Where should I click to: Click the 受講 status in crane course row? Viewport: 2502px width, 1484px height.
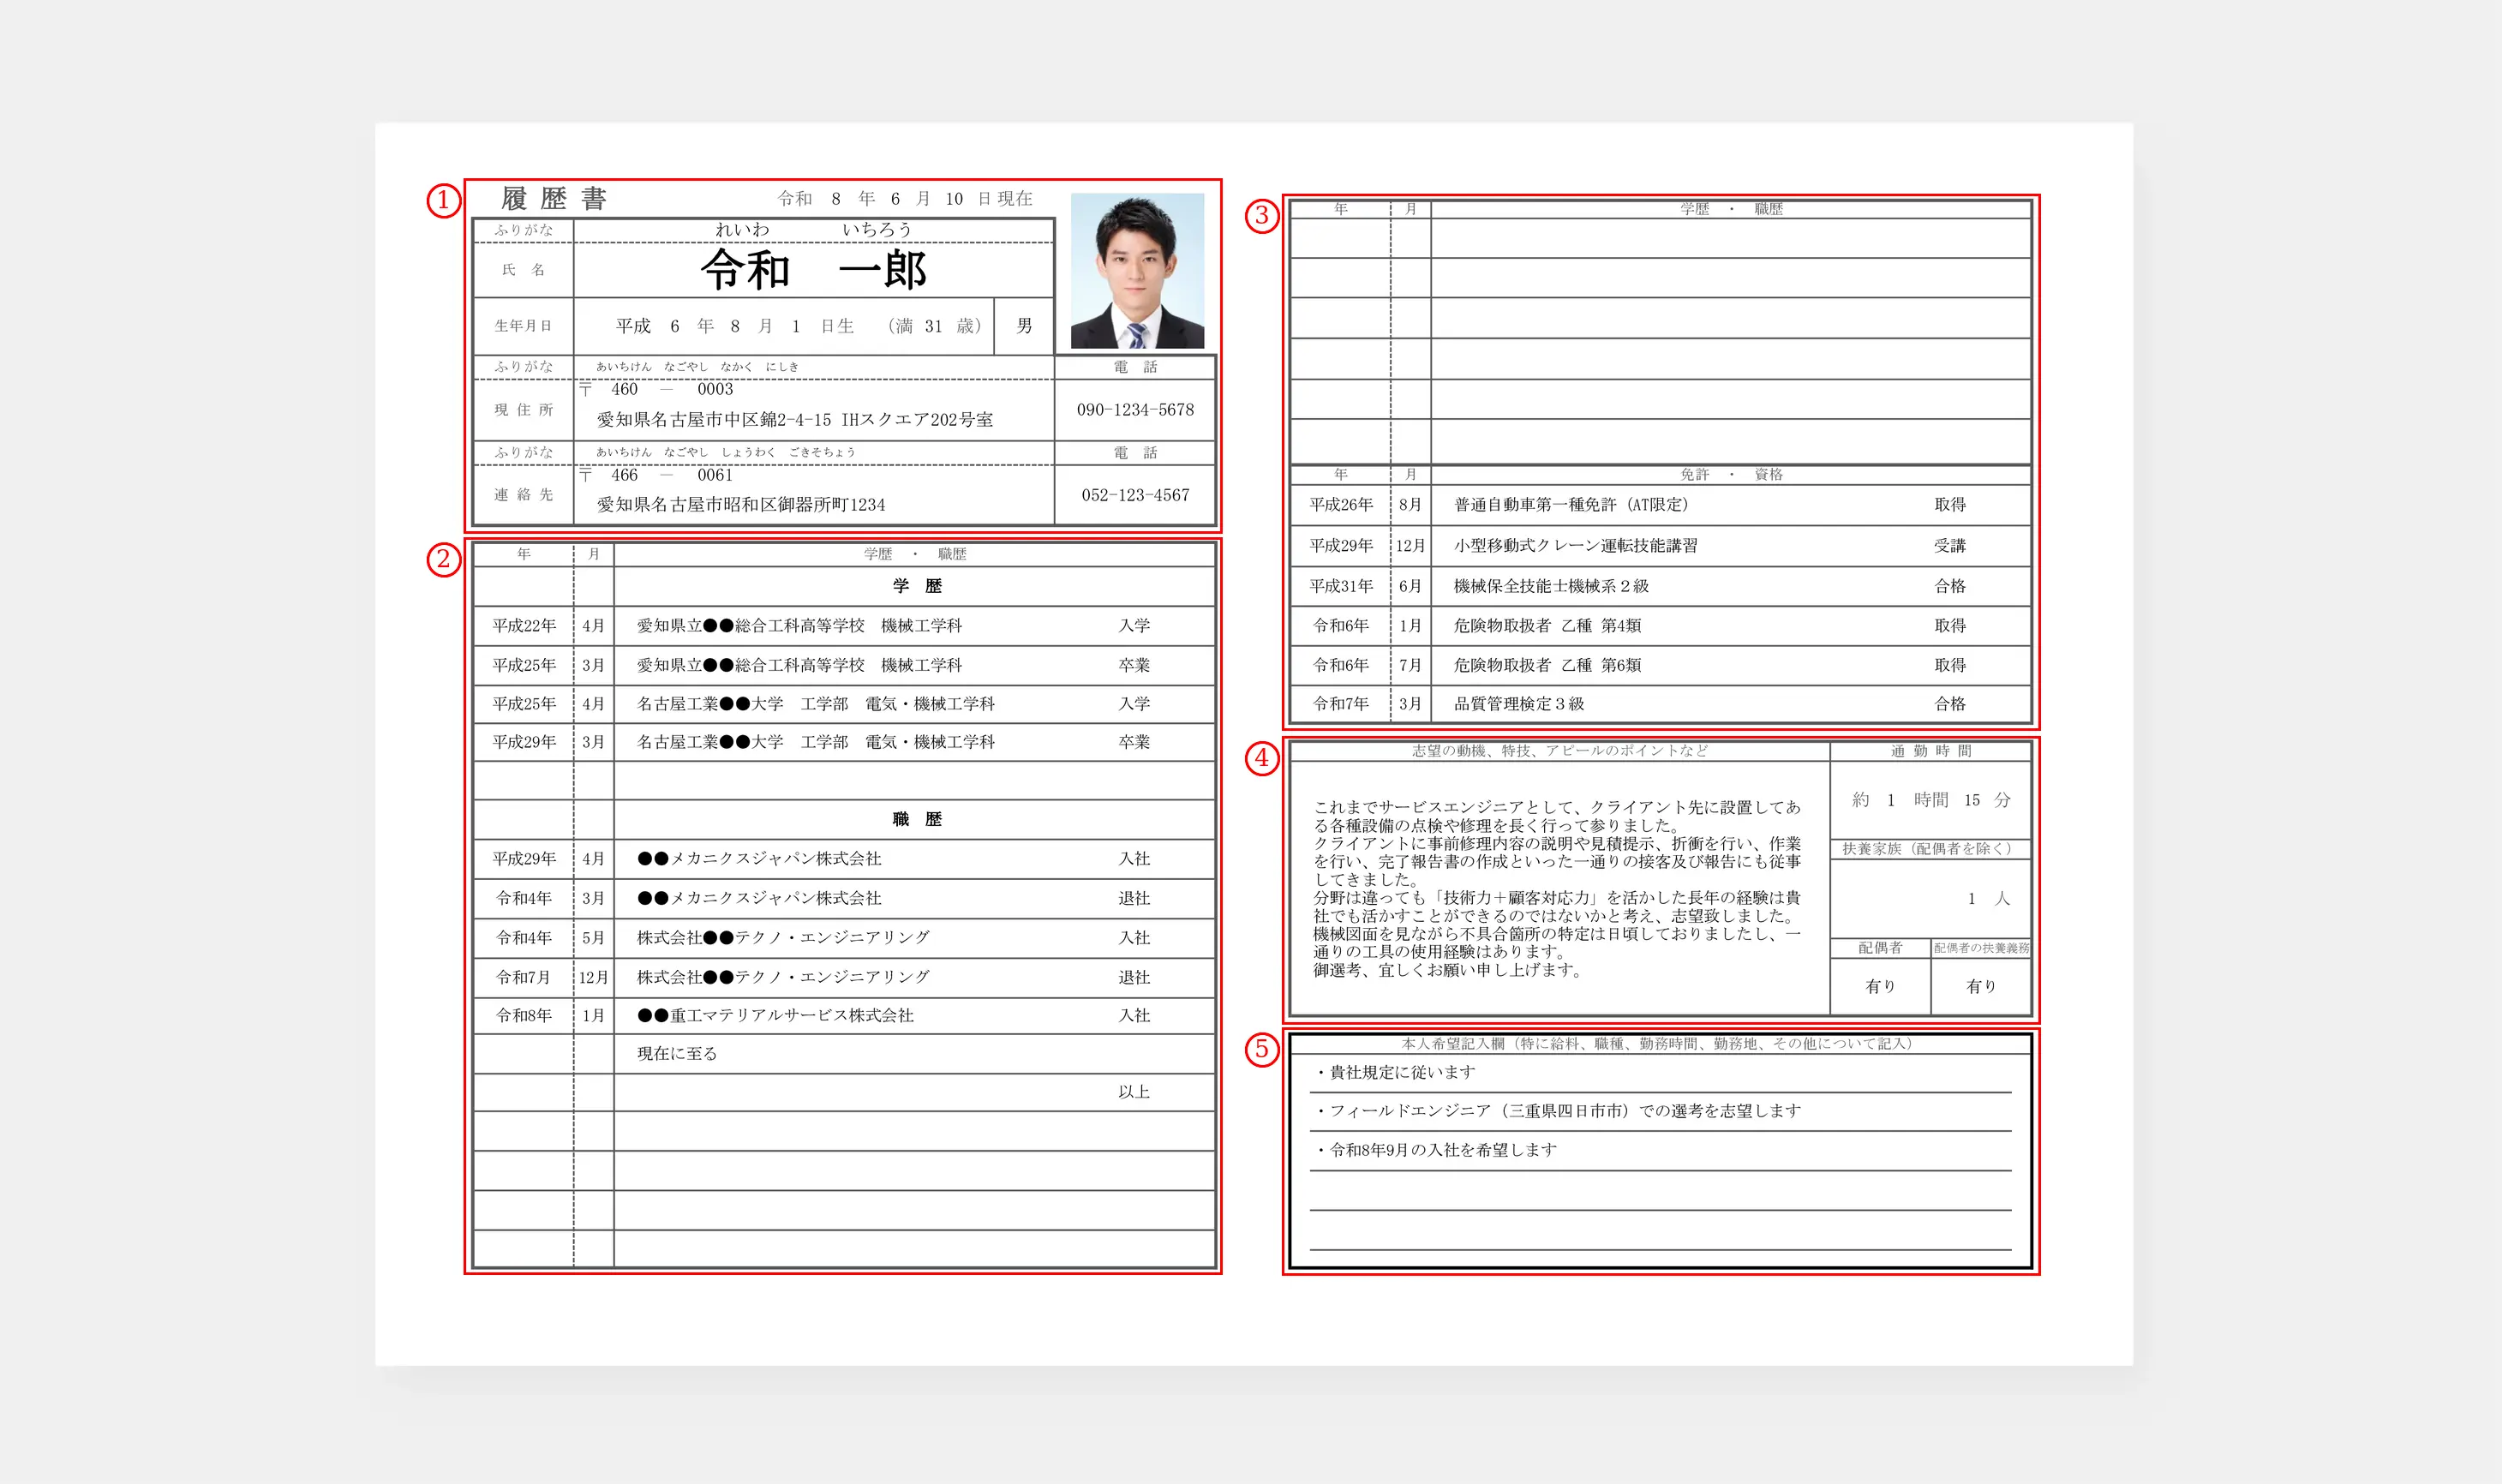tap(1950, 546)
